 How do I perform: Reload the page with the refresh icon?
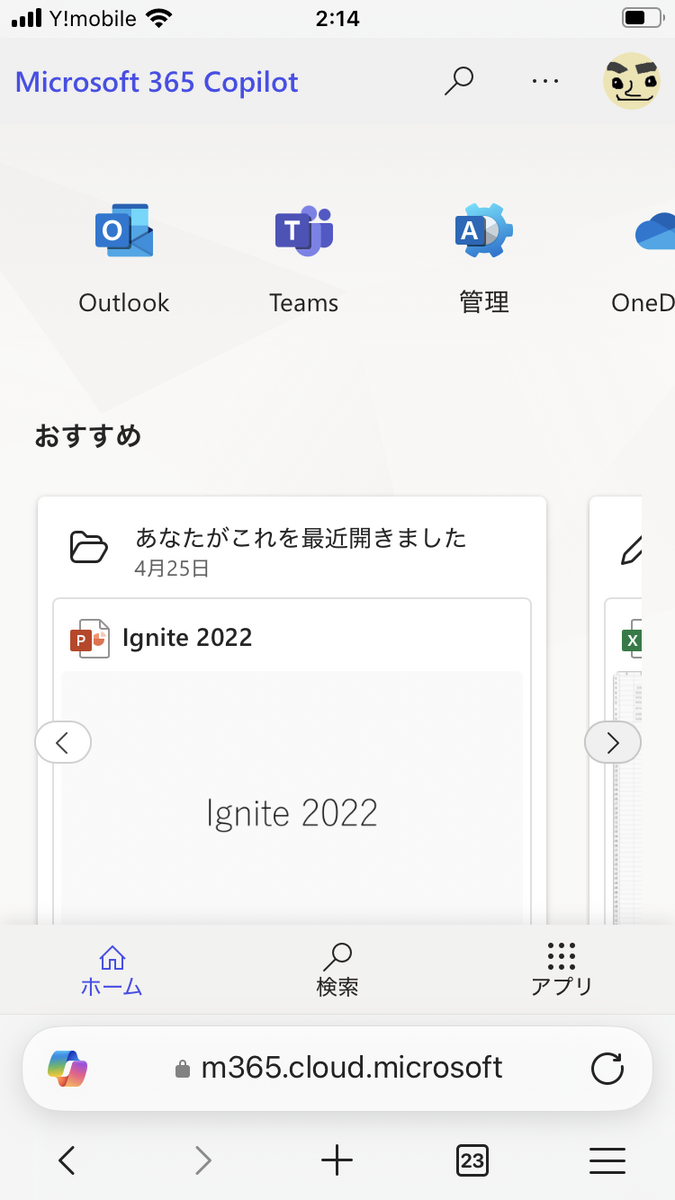pos(608,1068)
